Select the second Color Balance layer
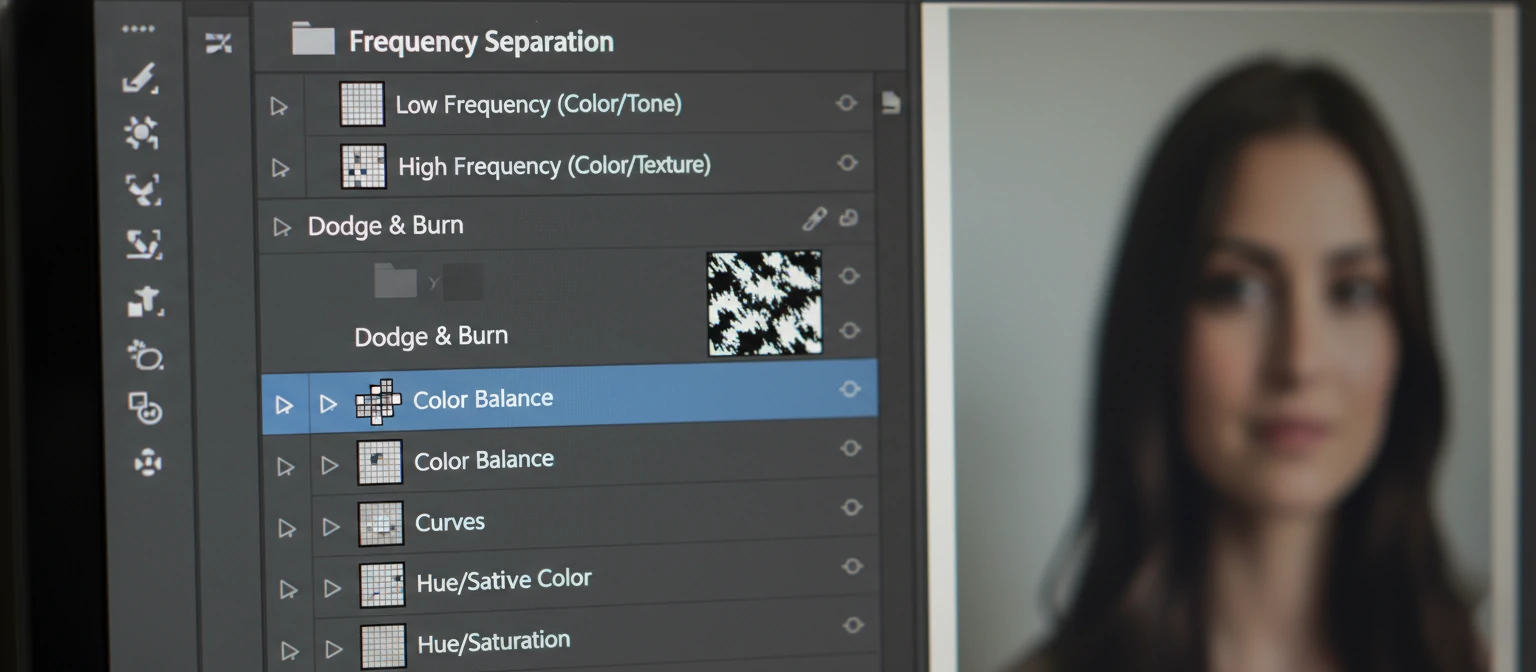Viewport: 1536px width, 672px height. [x=484, y=460]
